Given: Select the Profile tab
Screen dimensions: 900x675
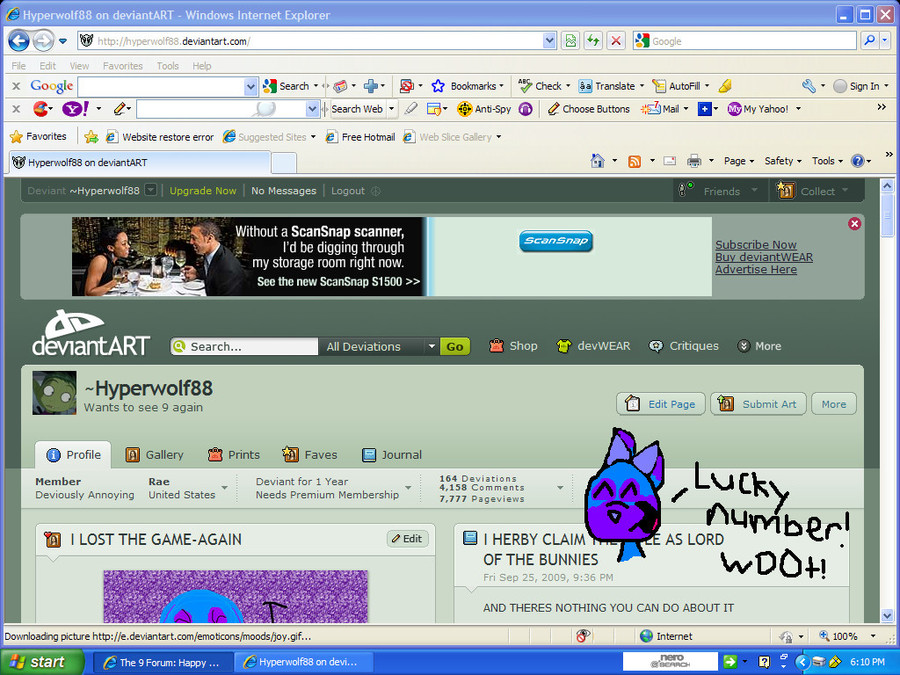Looking at the screenshot, I should pos(73,455).
